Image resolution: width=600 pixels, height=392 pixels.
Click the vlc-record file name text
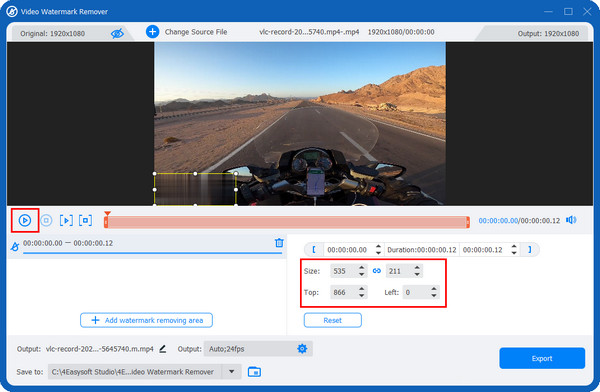point(309,32)
